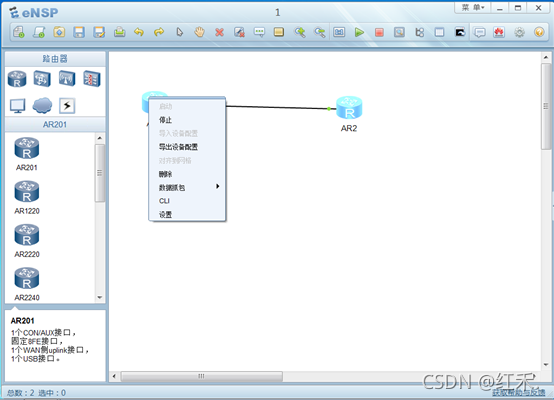Viewport: 554px width, 400px height.
Task: Select the cloud device category
Action: (42, 105)
